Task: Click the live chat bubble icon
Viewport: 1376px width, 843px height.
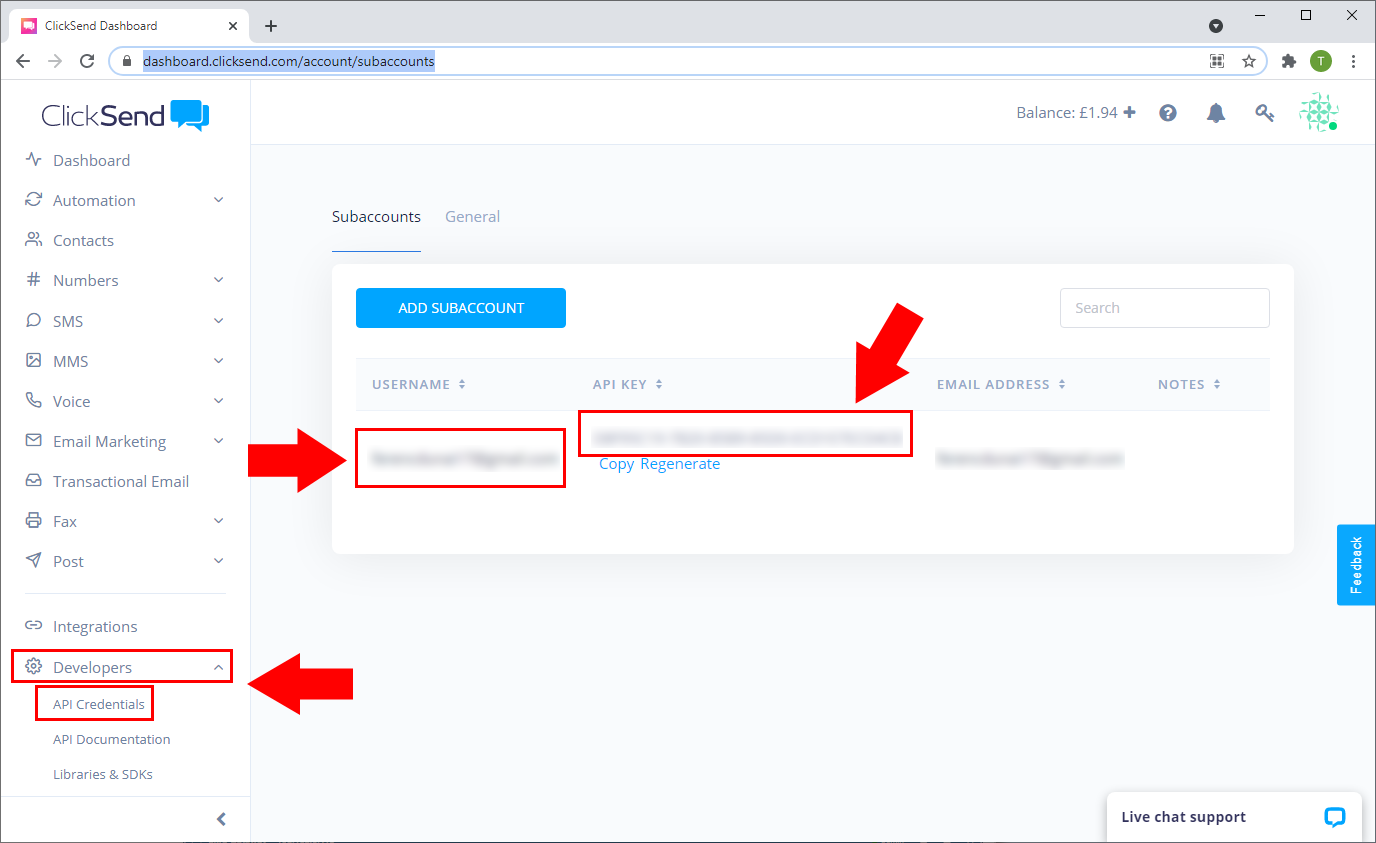Action: (1334, 817)
